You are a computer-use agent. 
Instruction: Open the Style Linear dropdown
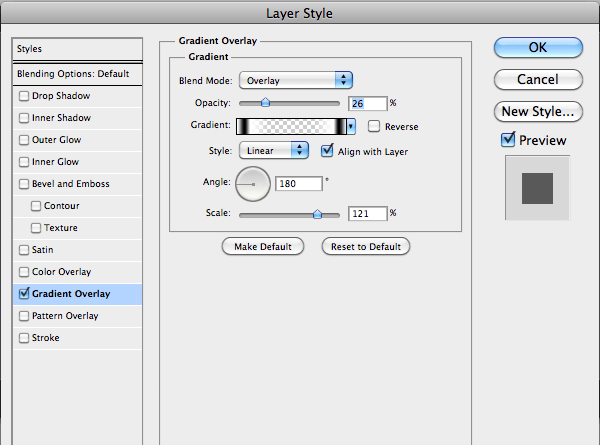point(274,150)
